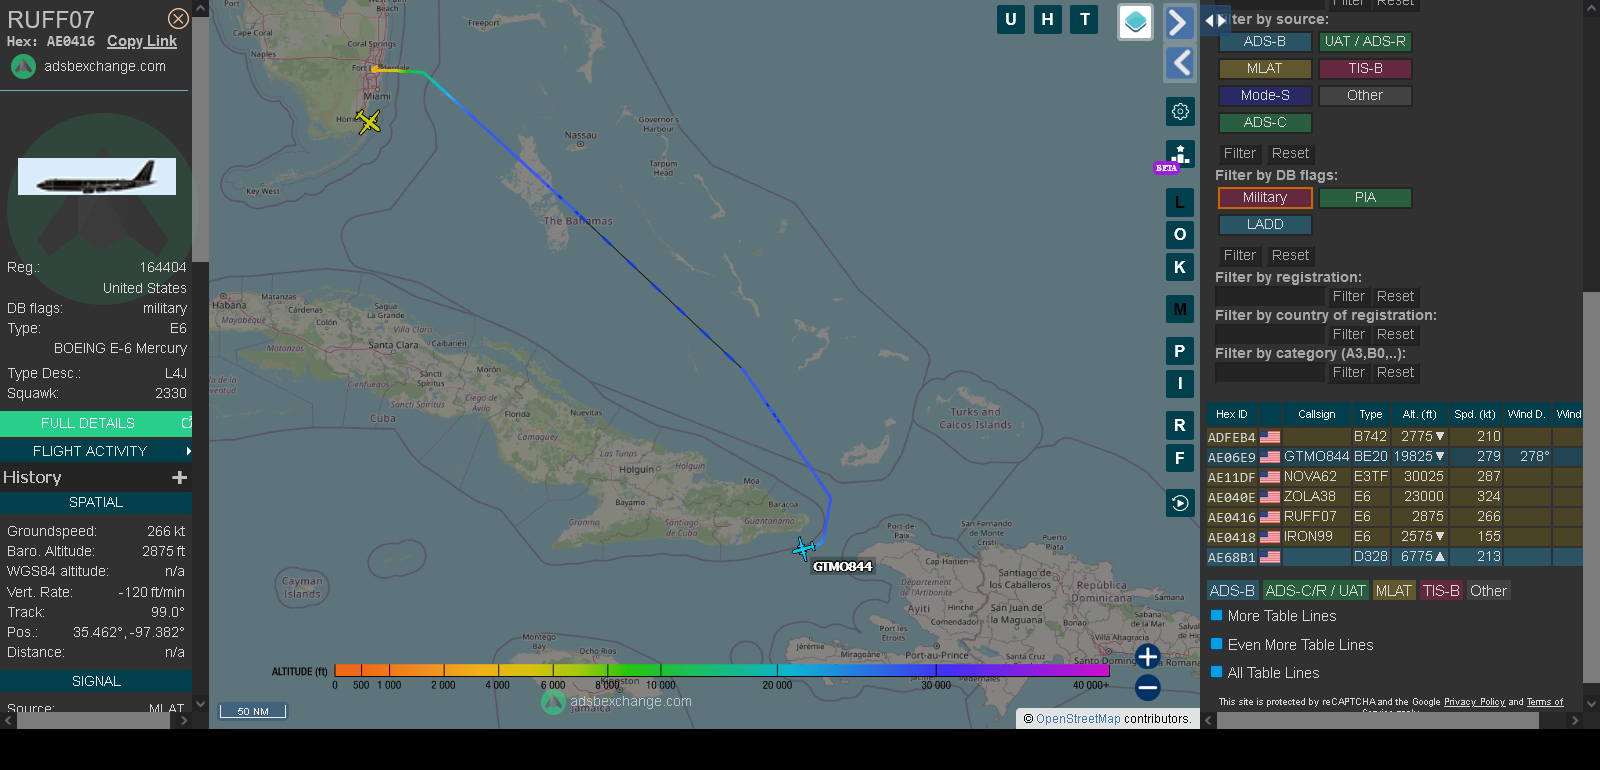This screenshot has width=1600, height=770.
Task: Click the F map control button
Action: 1180,458
